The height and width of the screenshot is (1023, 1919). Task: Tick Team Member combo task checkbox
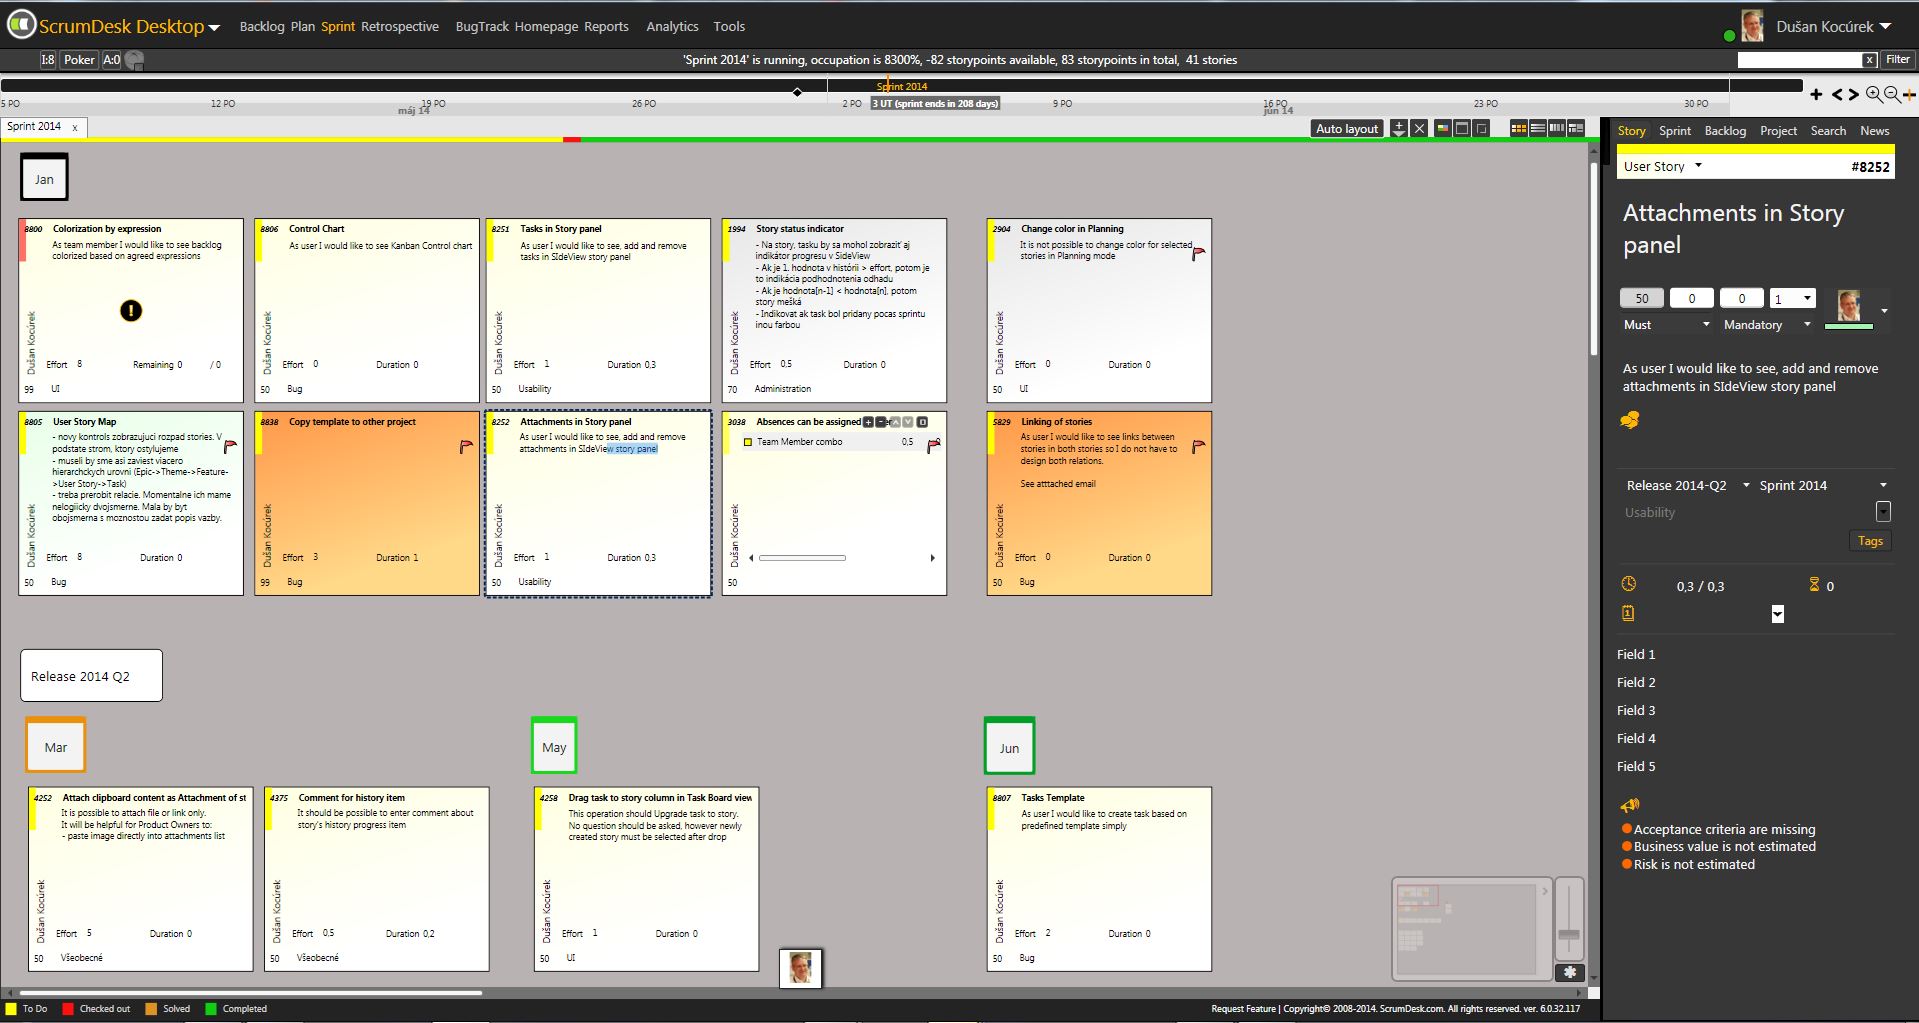748,442
